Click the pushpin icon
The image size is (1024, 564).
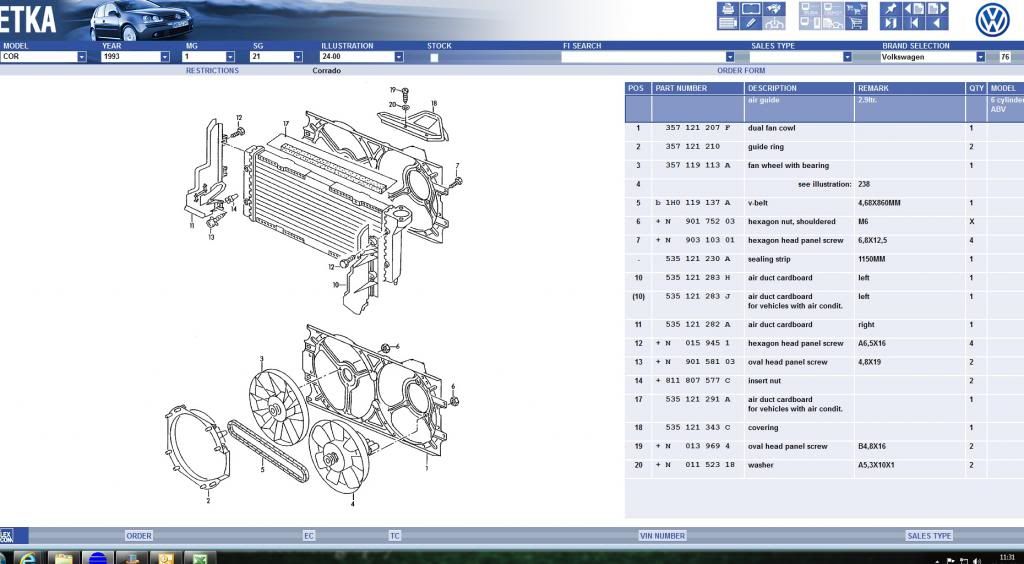(889, 9)
